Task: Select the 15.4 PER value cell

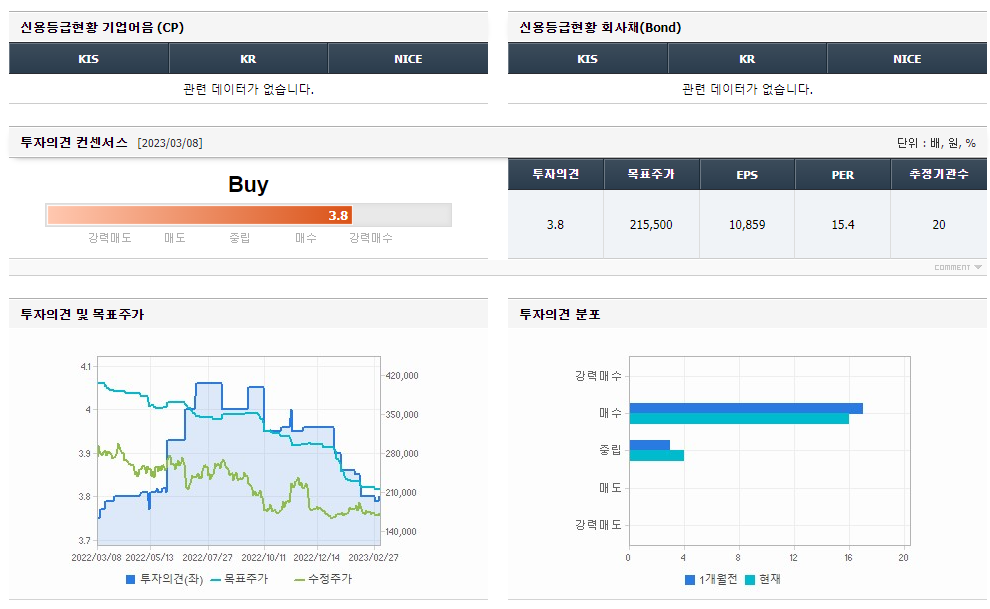Action: pyautogui.click(x=843, y=225)
